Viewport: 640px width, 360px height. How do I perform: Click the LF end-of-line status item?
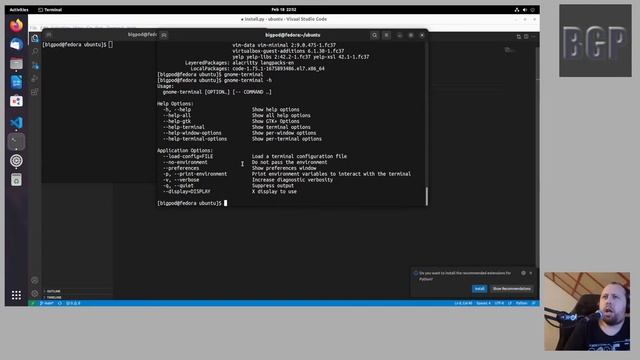pos(510,303)
